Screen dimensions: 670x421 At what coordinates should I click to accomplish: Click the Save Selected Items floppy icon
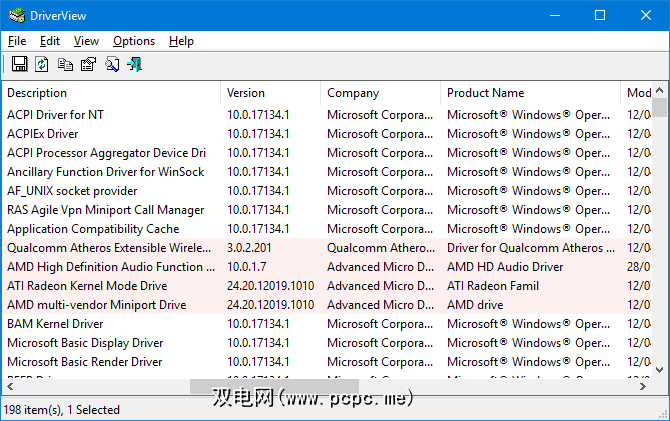click(x=19, y=65)
